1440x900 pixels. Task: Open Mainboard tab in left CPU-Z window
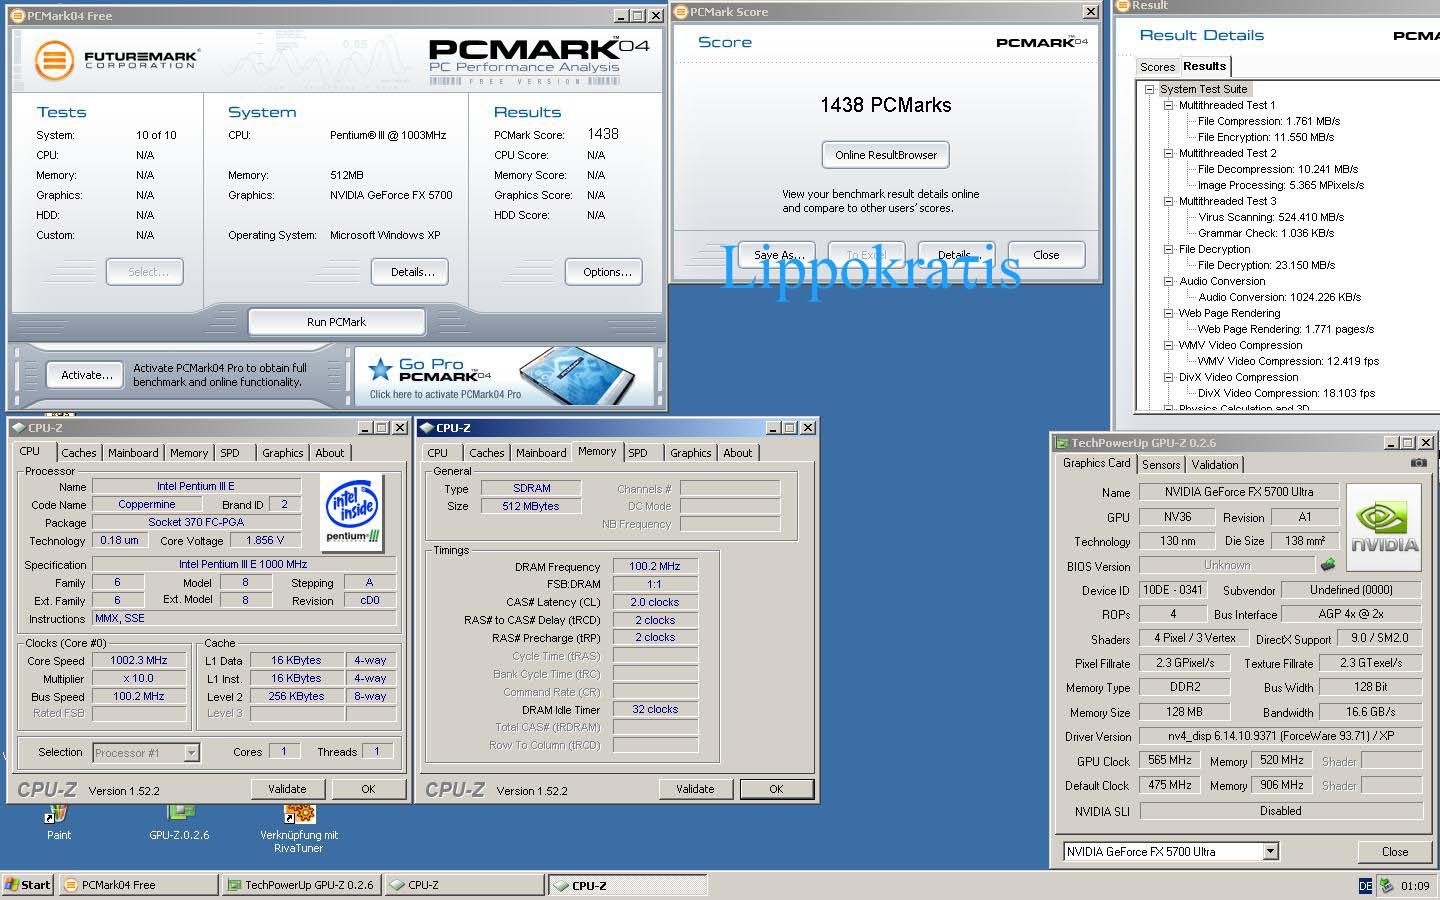(133, 453)
